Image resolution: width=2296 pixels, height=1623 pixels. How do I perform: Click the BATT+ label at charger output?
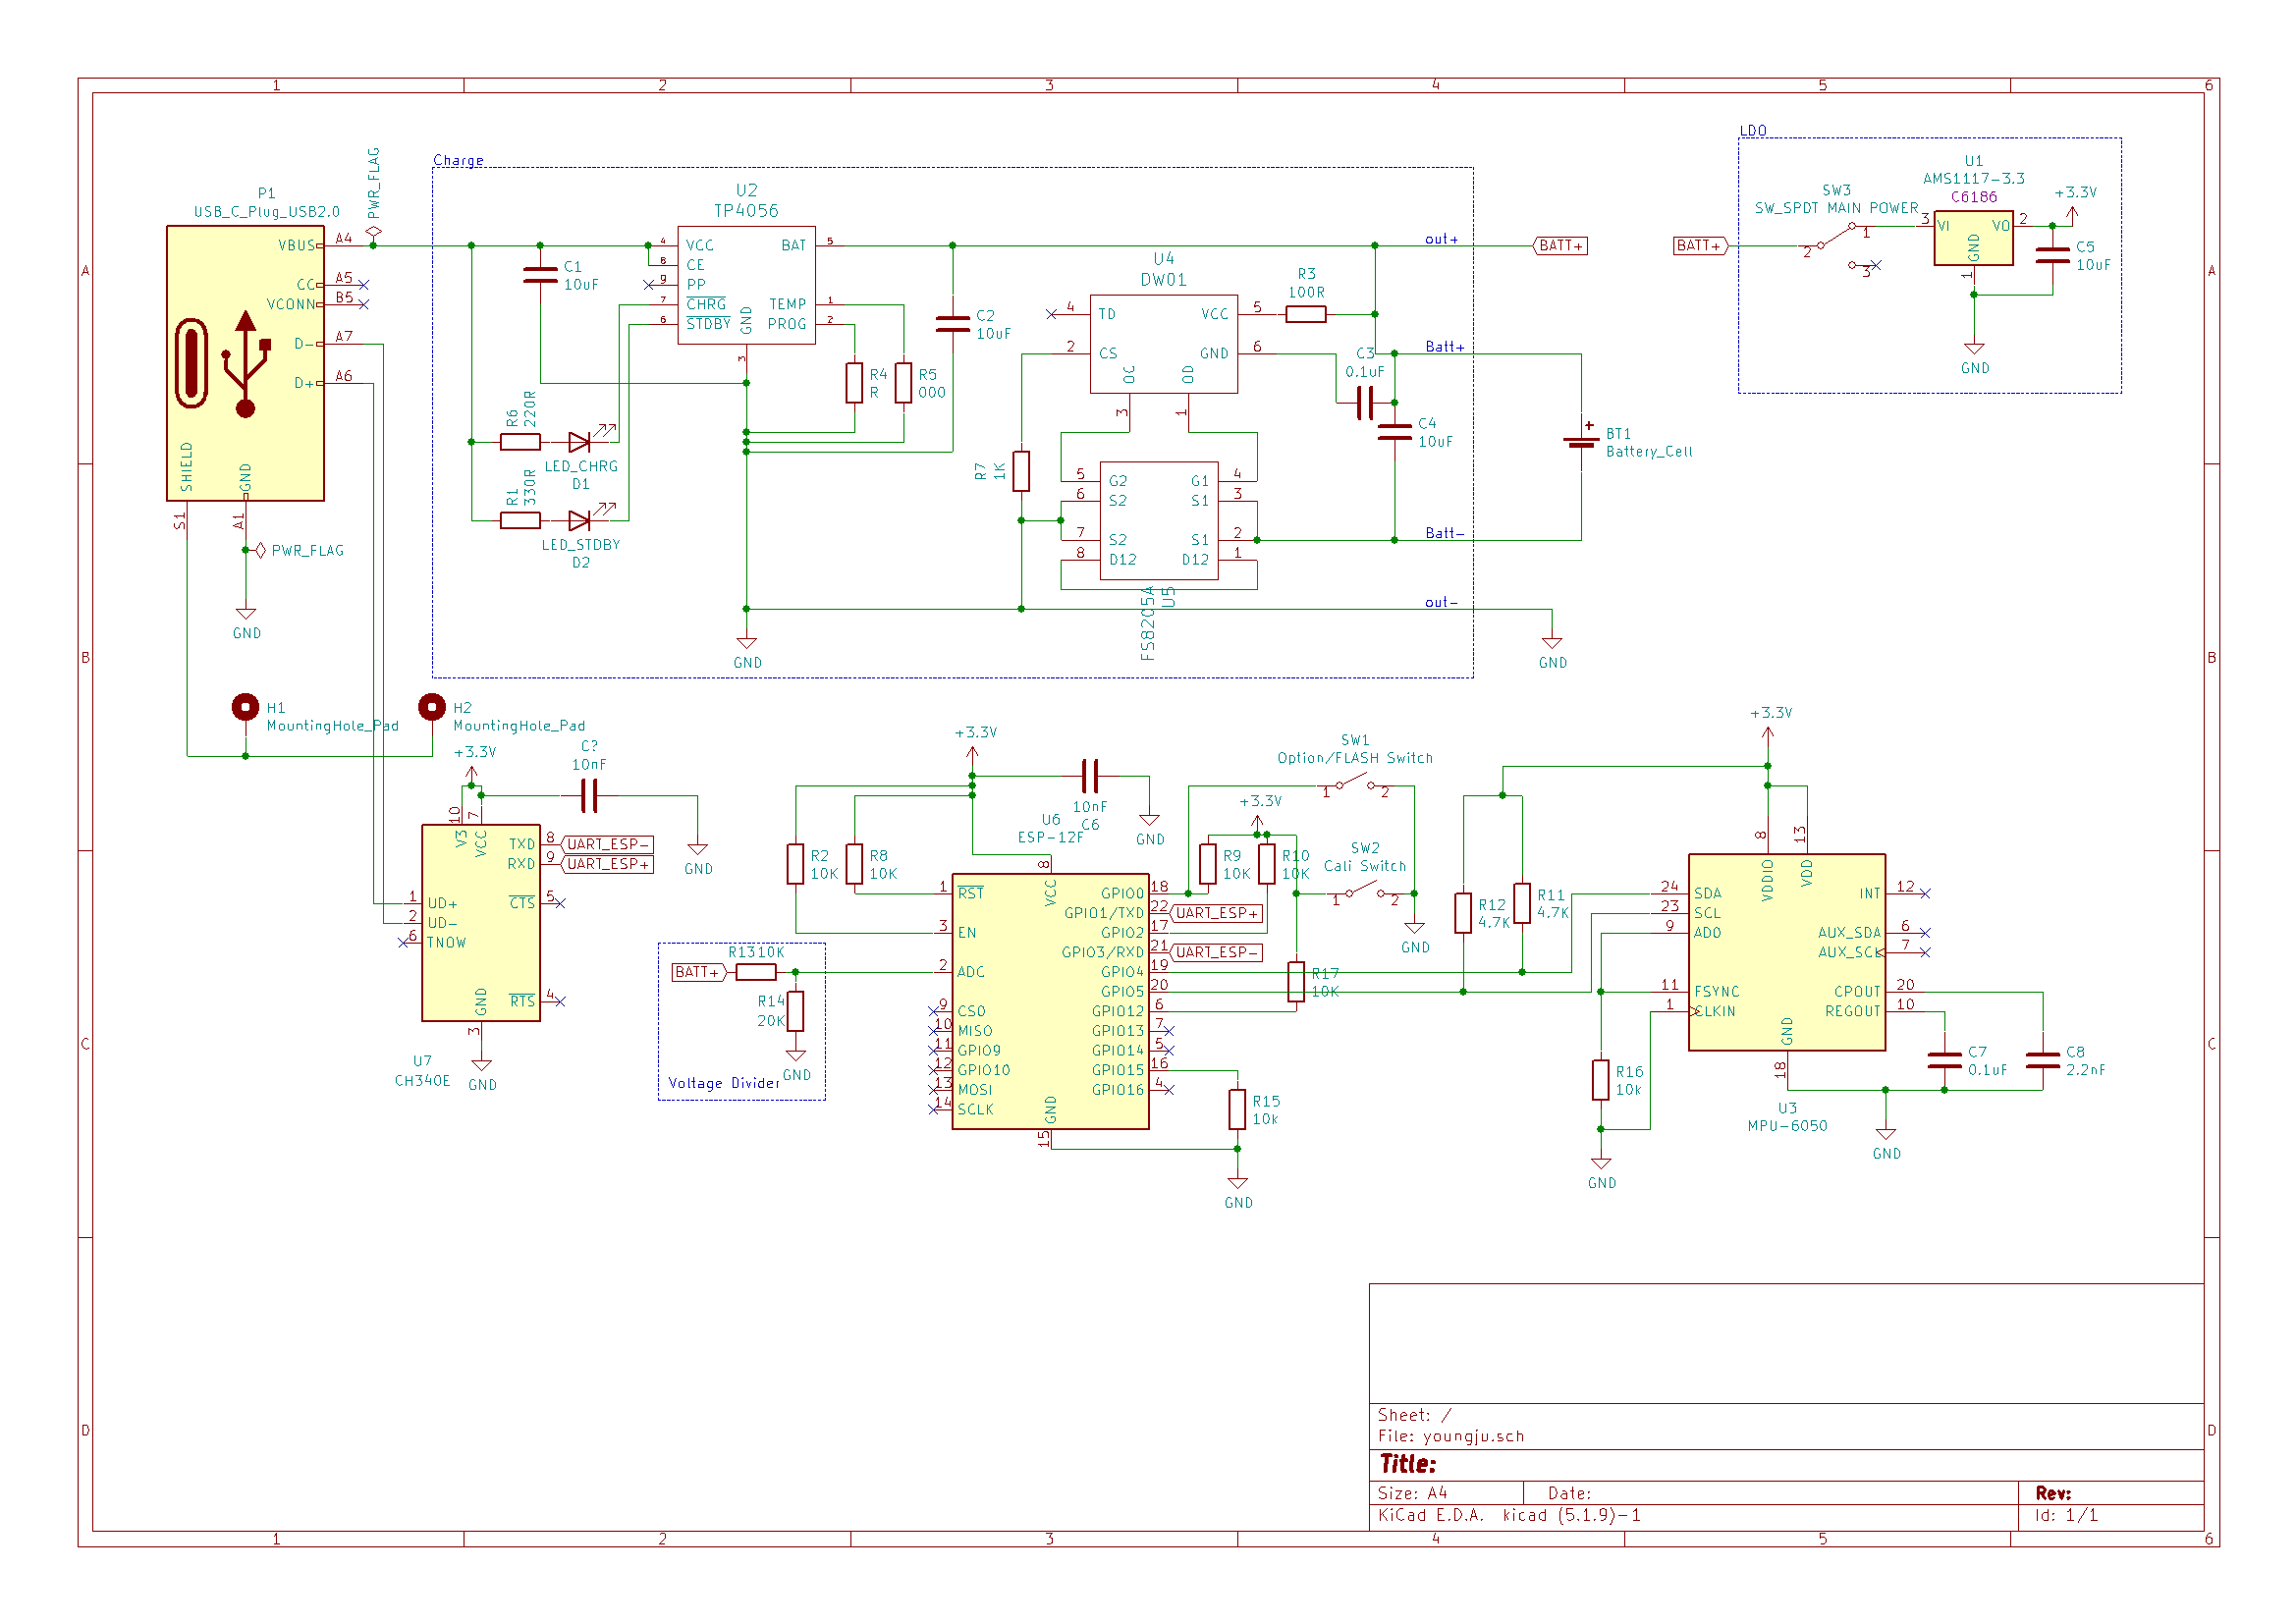tap(1560, 246)
